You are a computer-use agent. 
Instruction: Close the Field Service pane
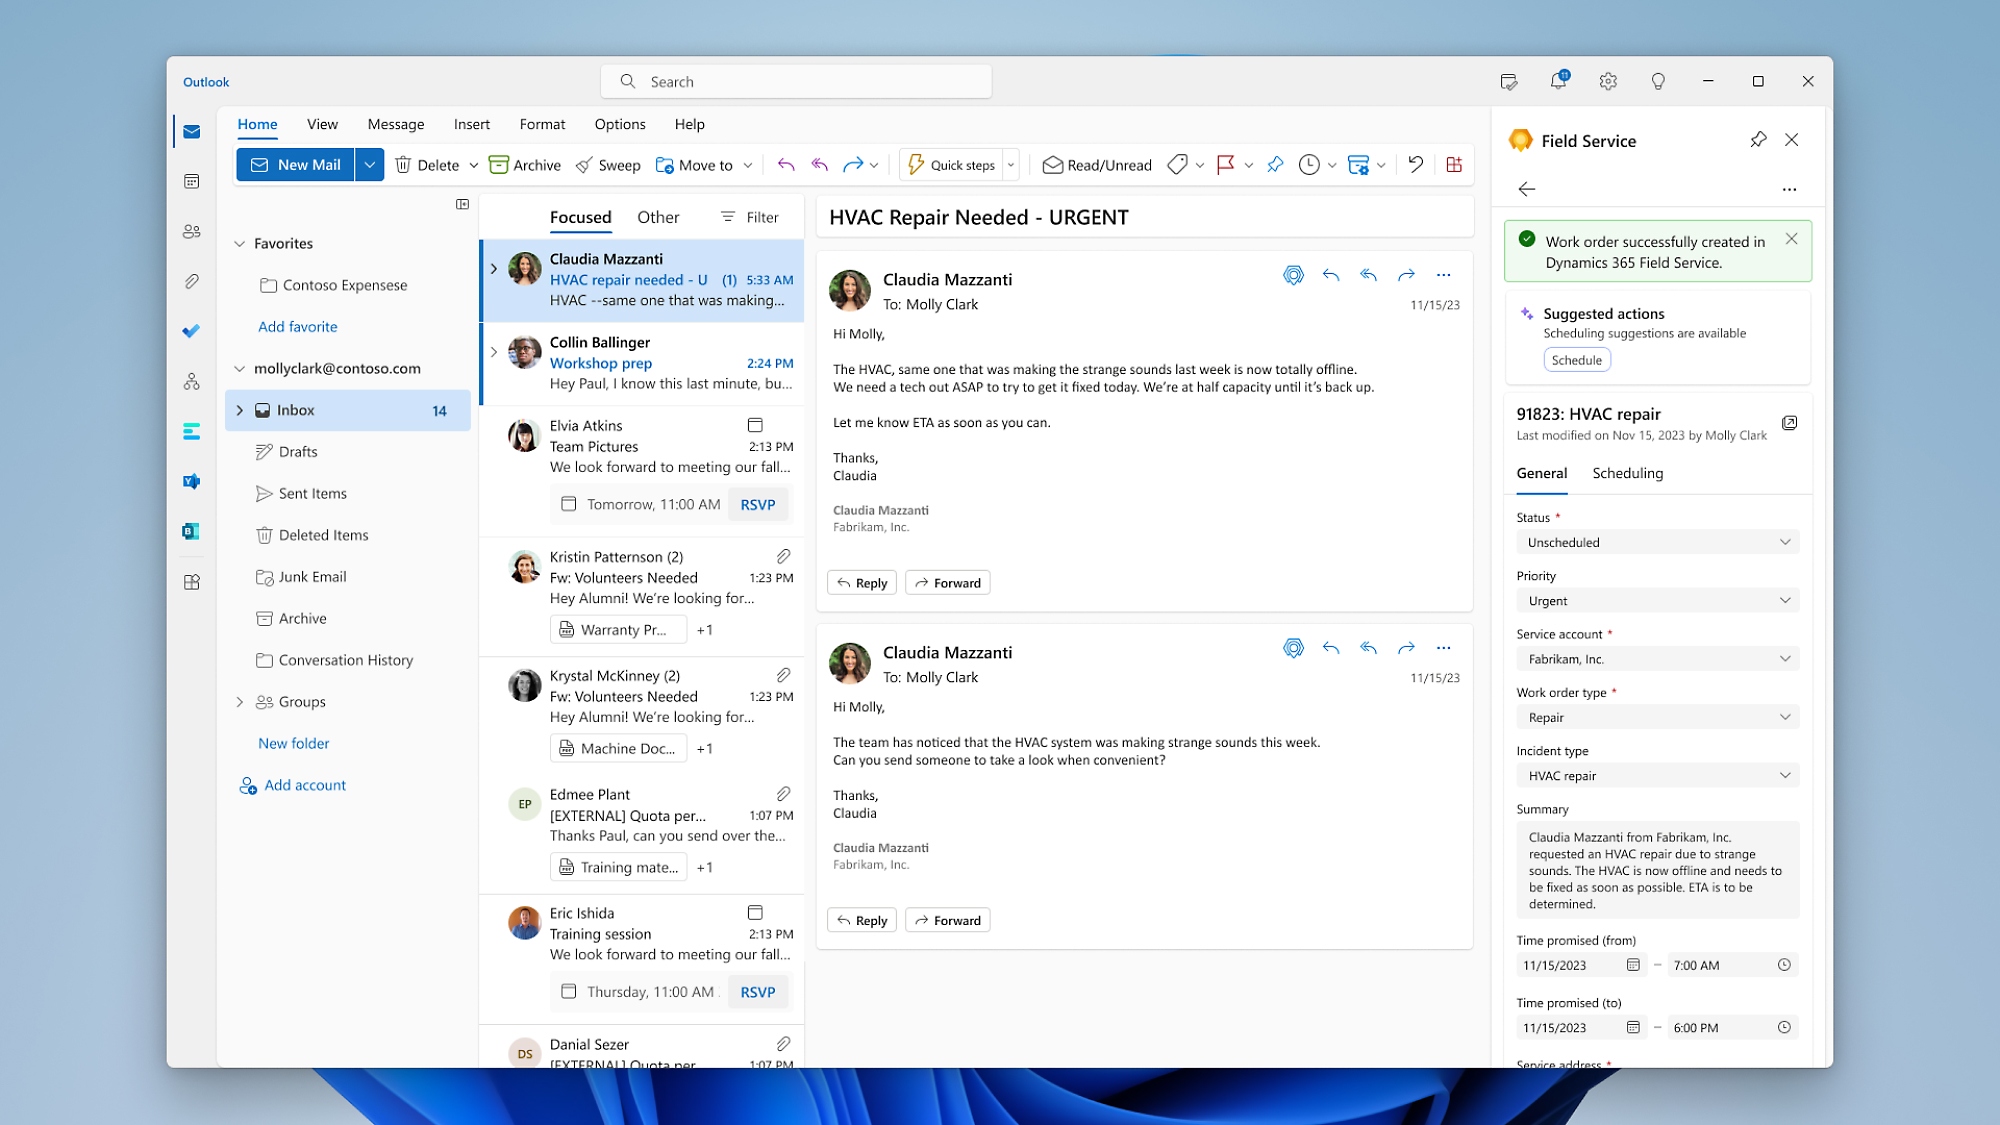(1792, 140)
